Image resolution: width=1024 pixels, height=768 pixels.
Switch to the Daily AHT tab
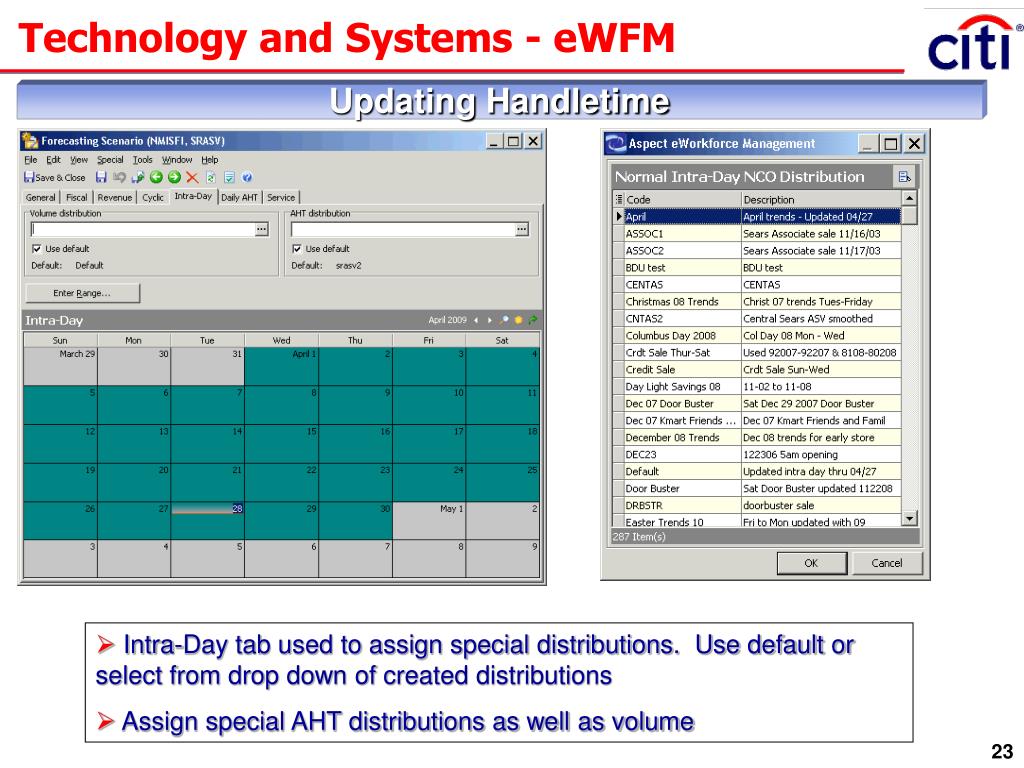pos(239,197)
